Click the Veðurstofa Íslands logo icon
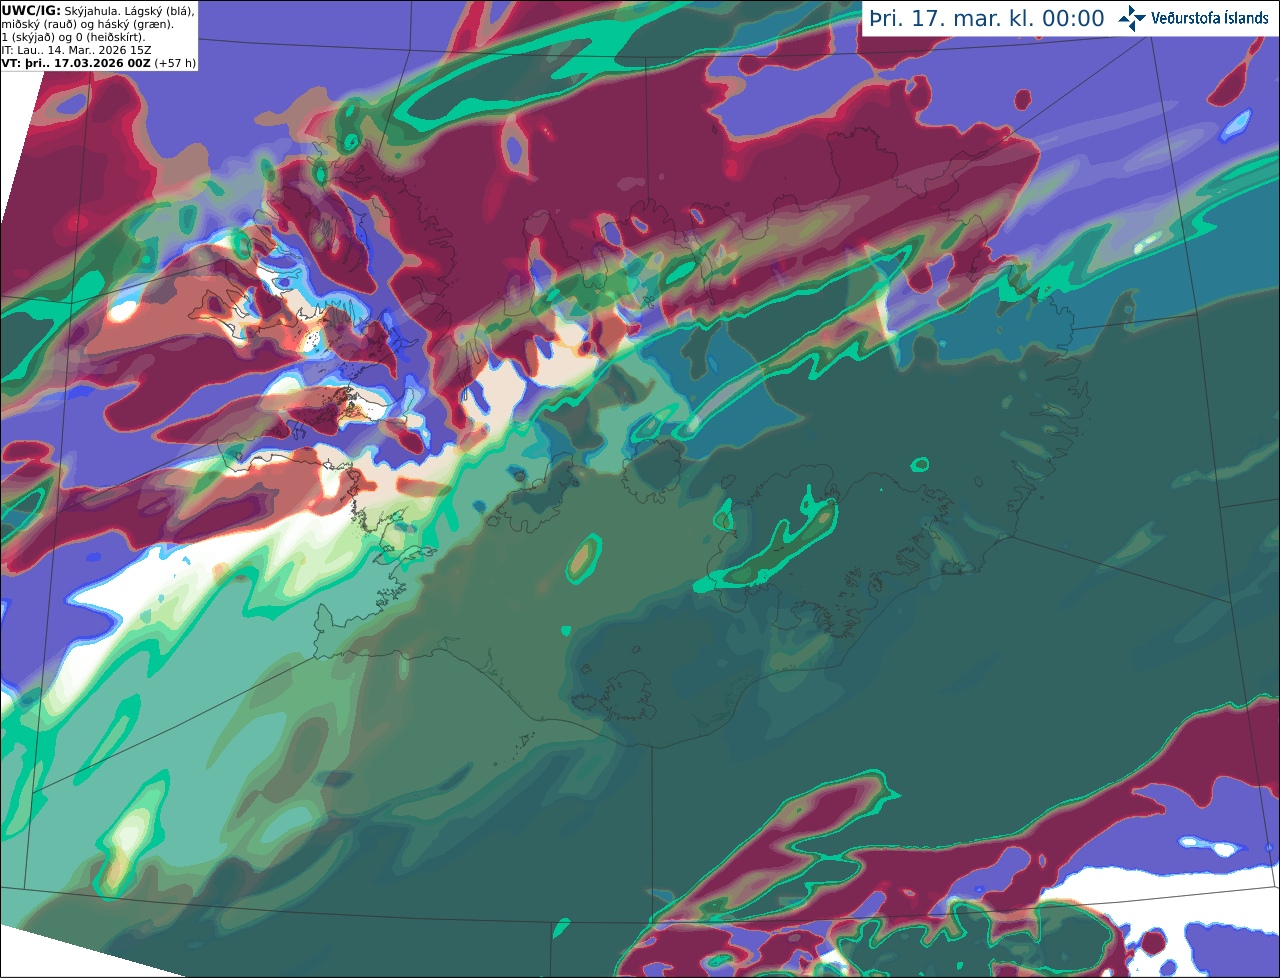The height and width of the screenshot is (978, 1280). pyautogui.click(x=1132, y=18)
